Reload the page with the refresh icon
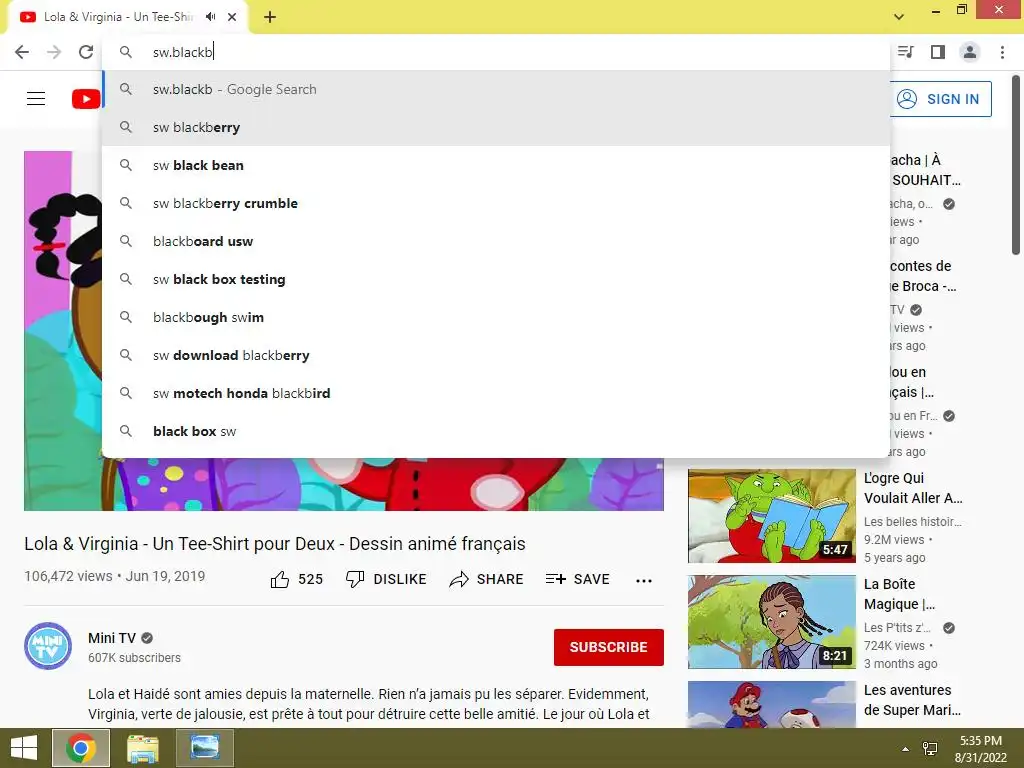The width and height of the screenshot is (1024, 768). (86, 52)
